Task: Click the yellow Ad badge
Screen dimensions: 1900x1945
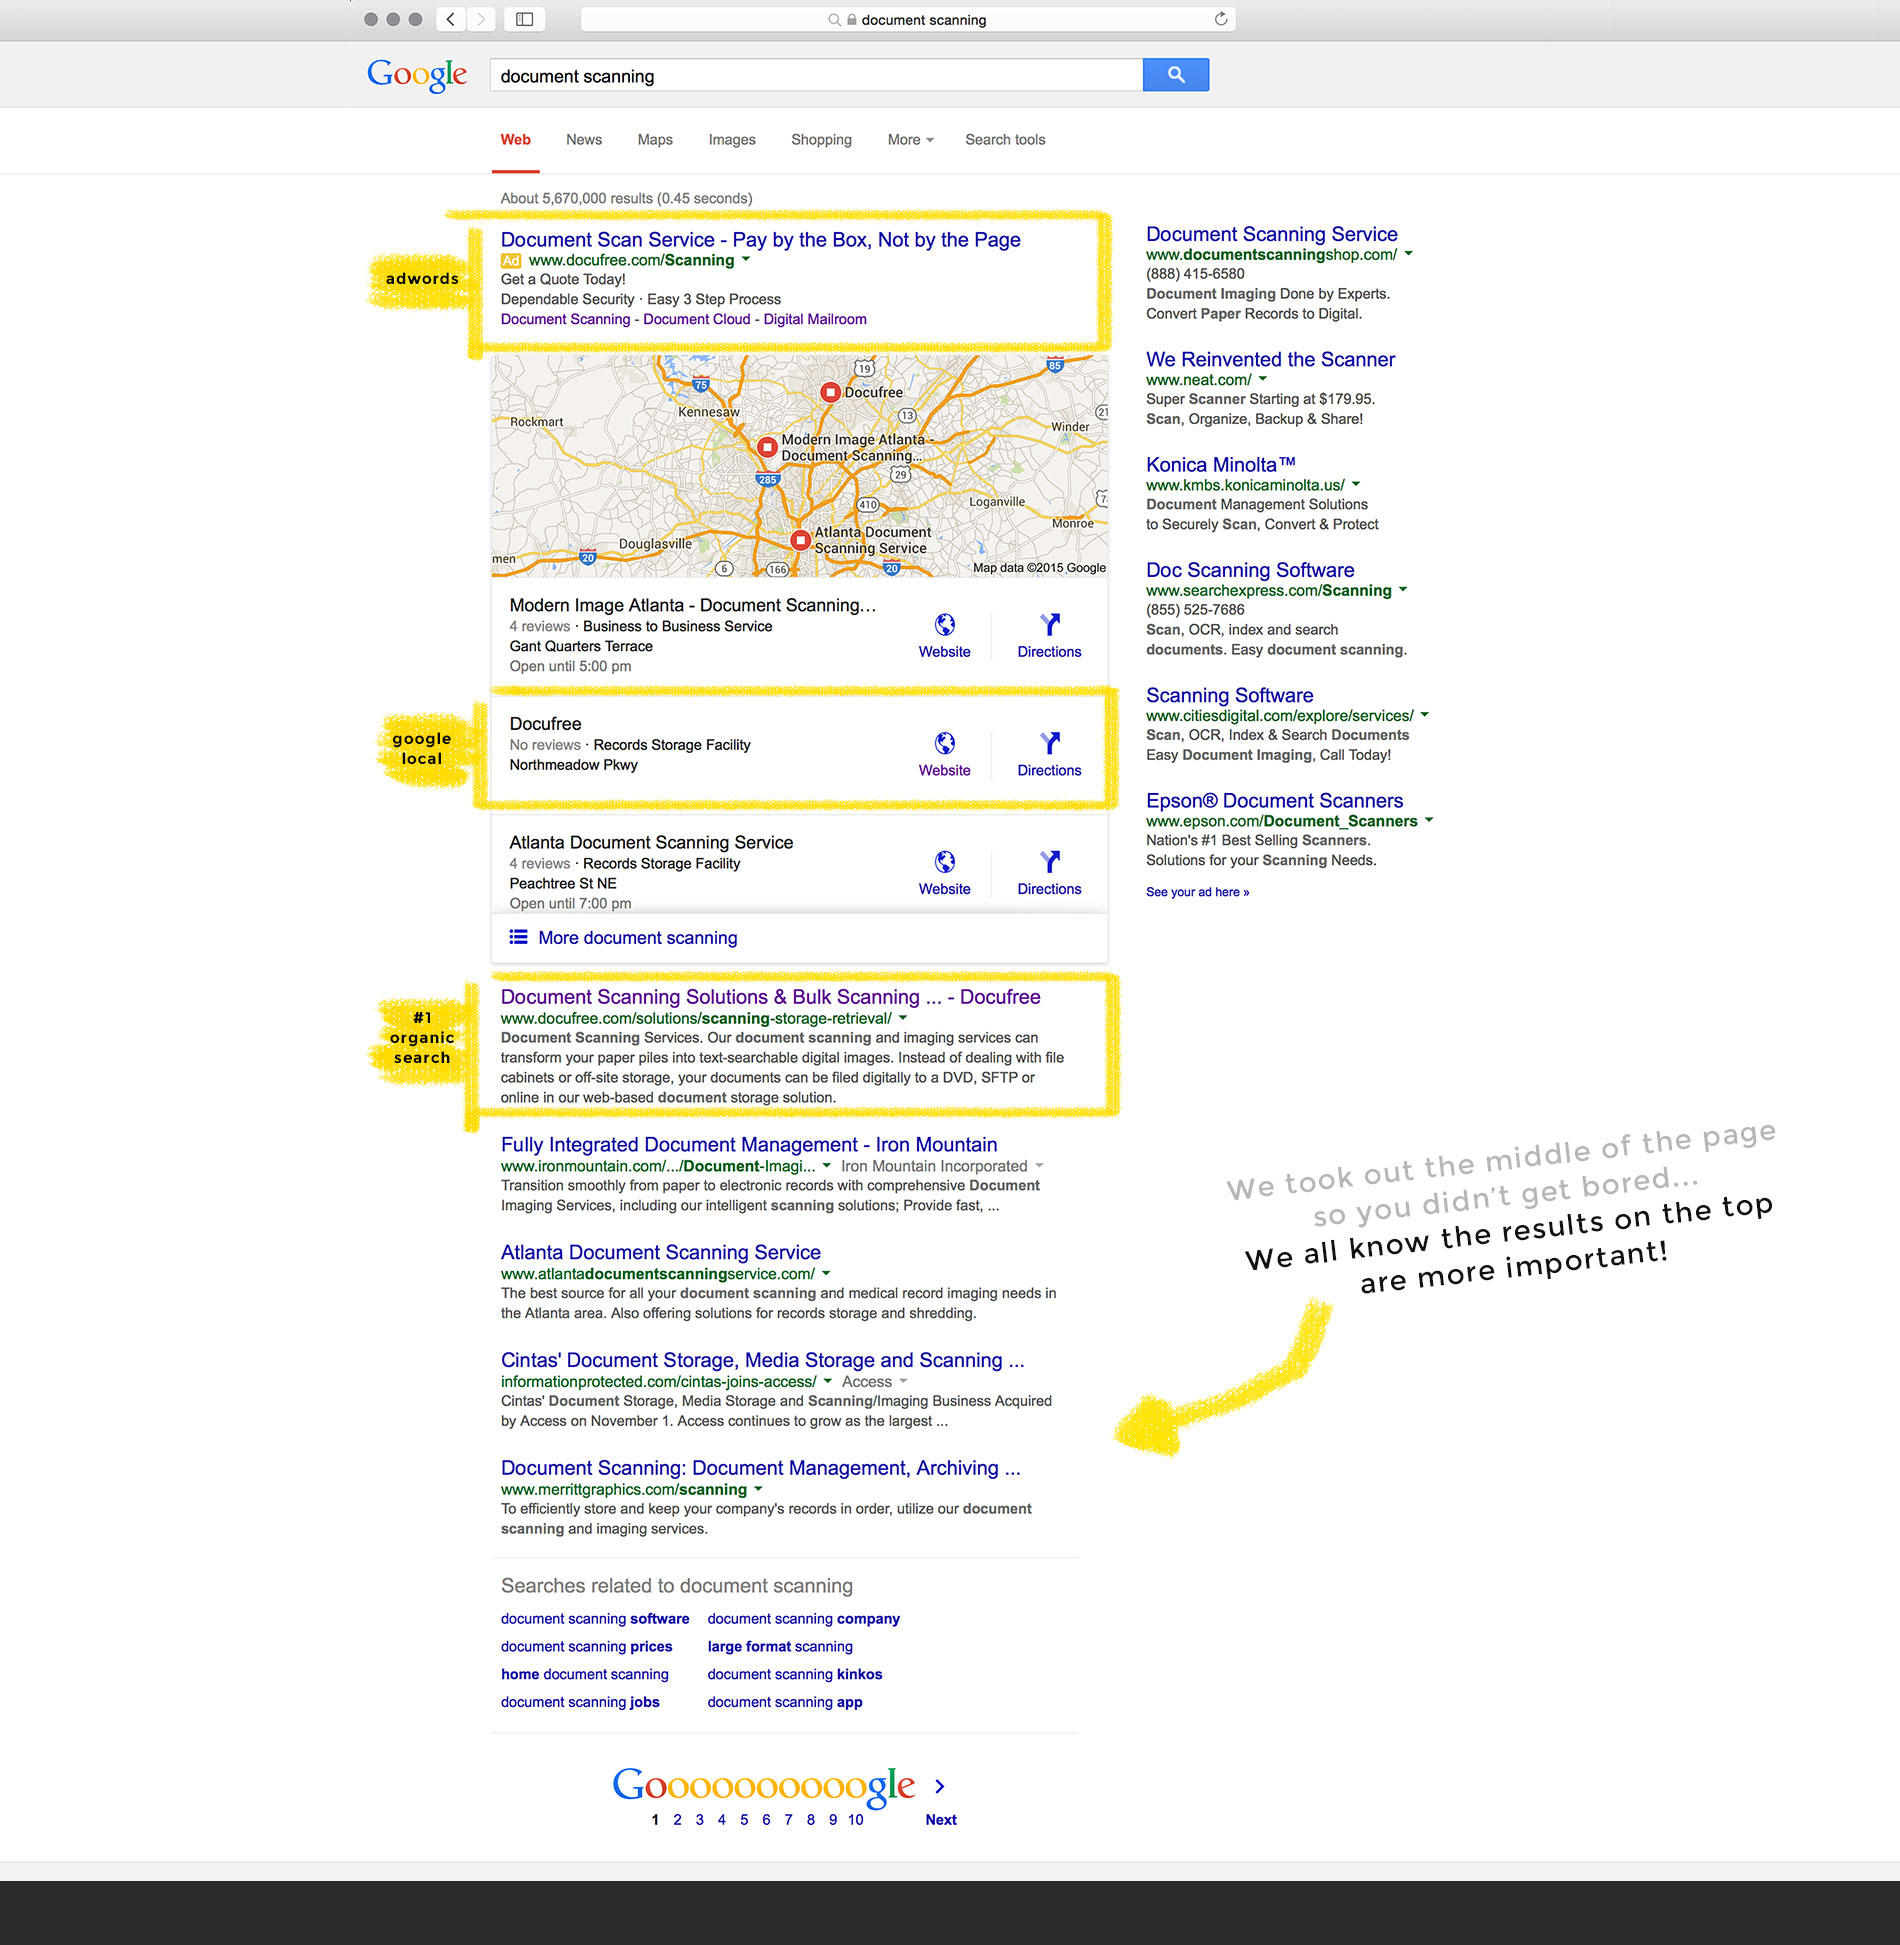Action: click(x=511, y=261)
